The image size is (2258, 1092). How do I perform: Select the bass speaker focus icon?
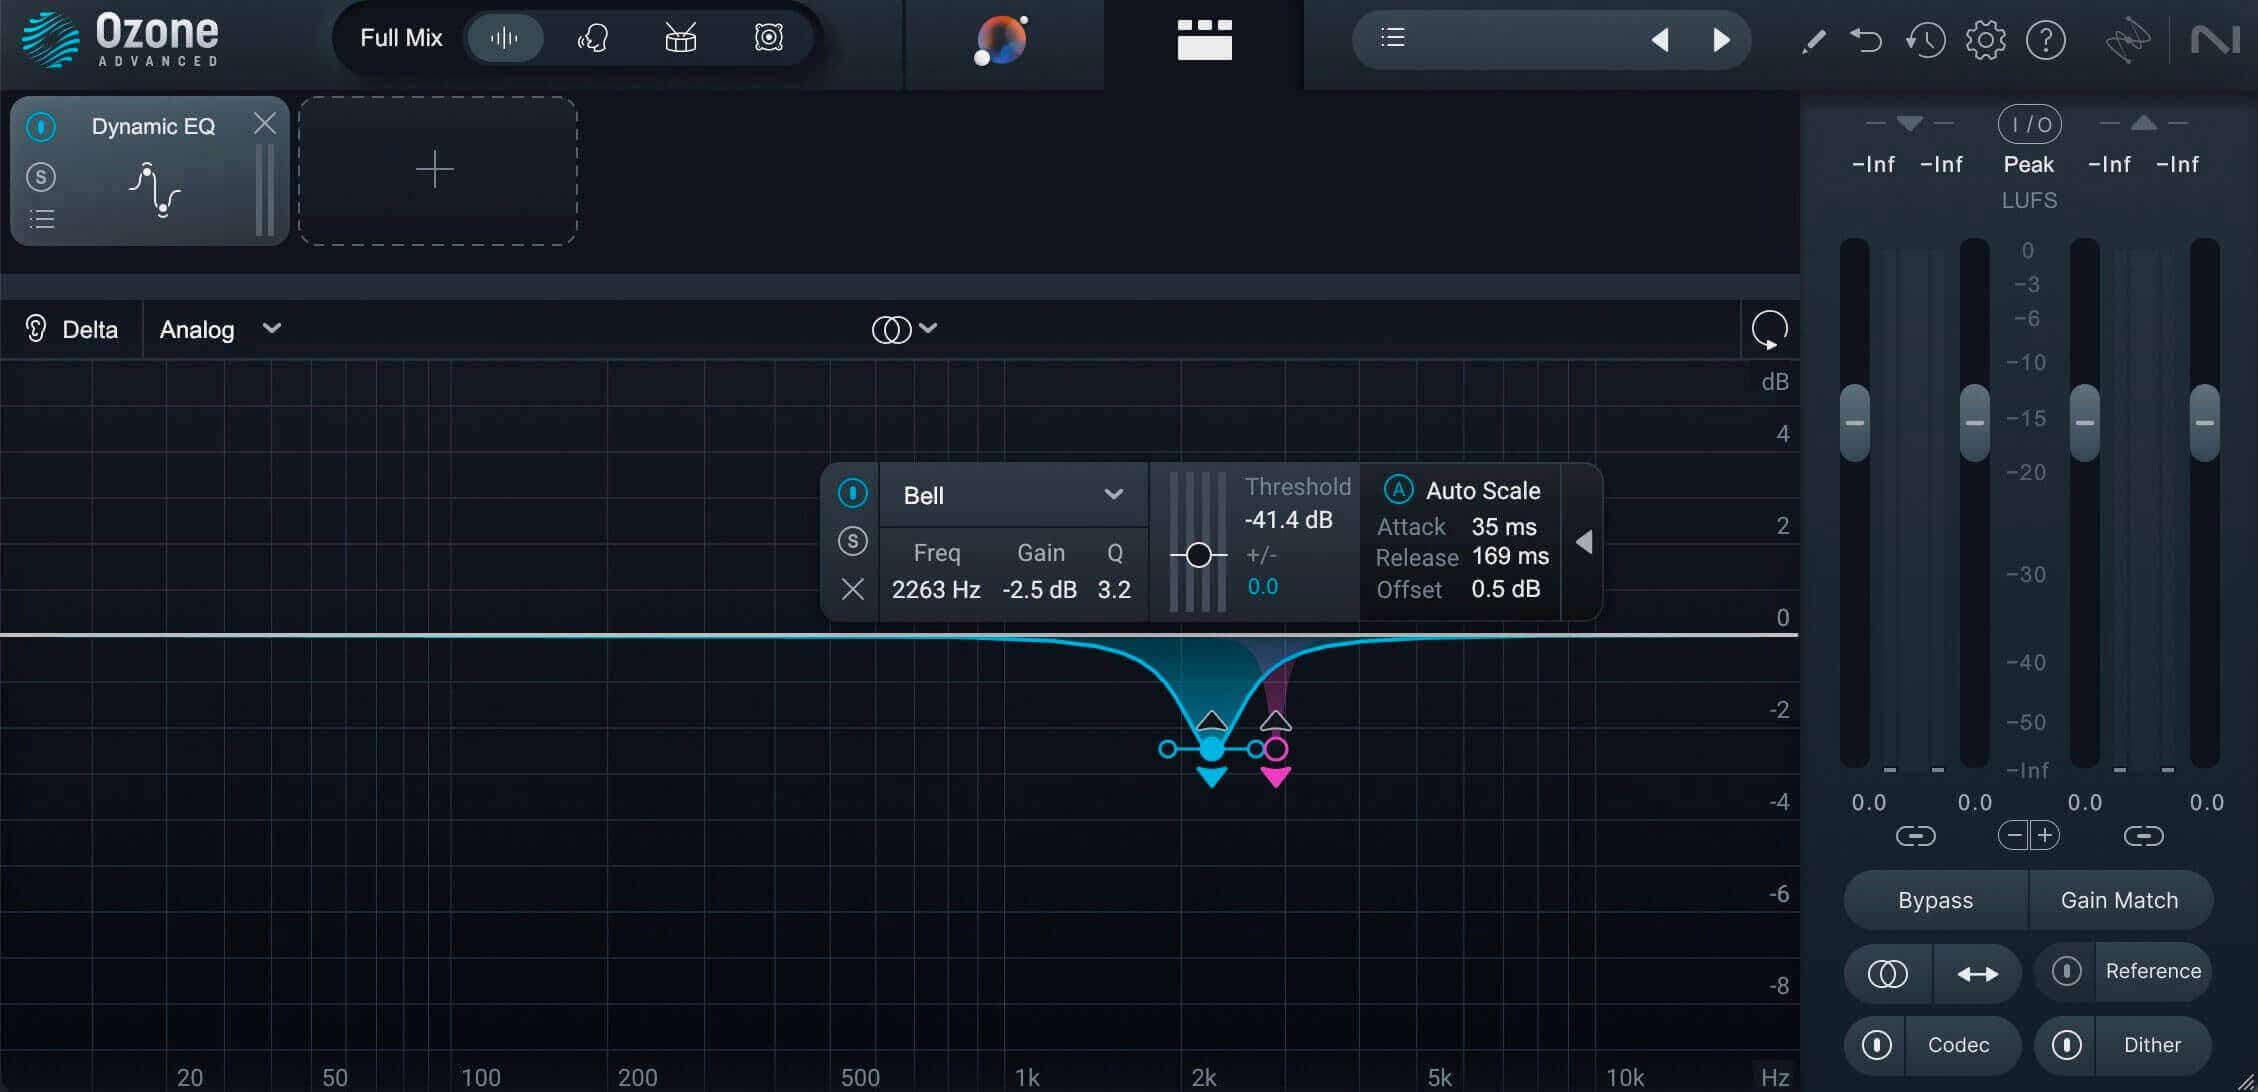768,39
